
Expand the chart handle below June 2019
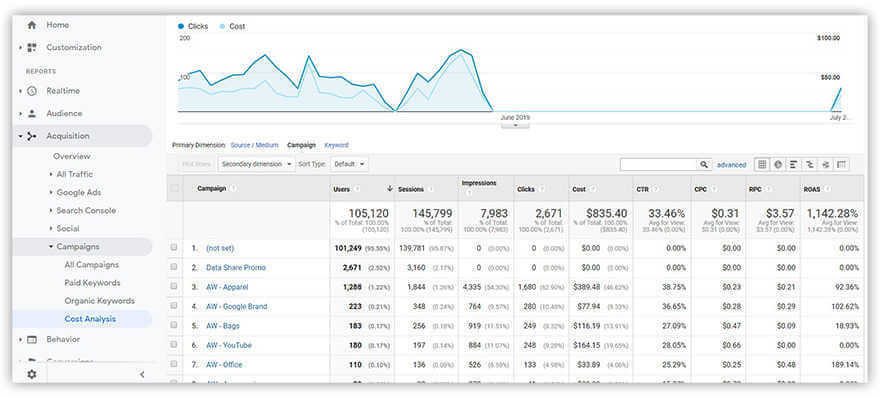515,126
